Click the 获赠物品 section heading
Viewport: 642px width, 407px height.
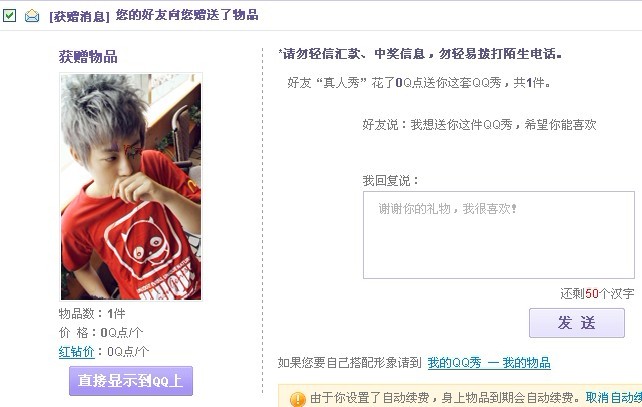(88, 57)
